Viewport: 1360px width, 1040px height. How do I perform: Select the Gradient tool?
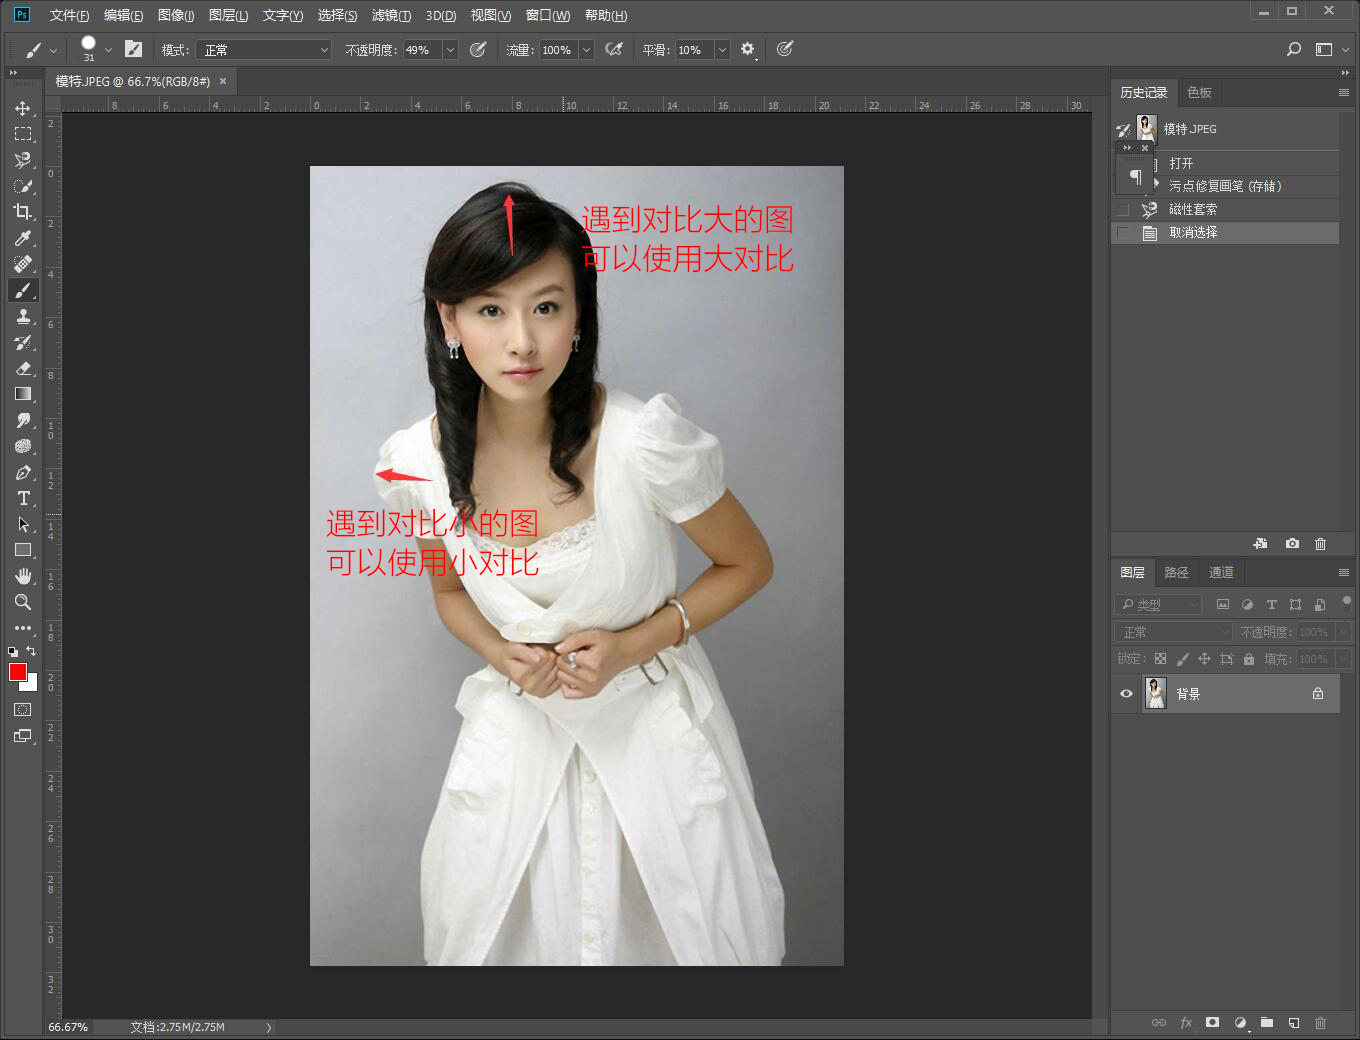(22, 394)
